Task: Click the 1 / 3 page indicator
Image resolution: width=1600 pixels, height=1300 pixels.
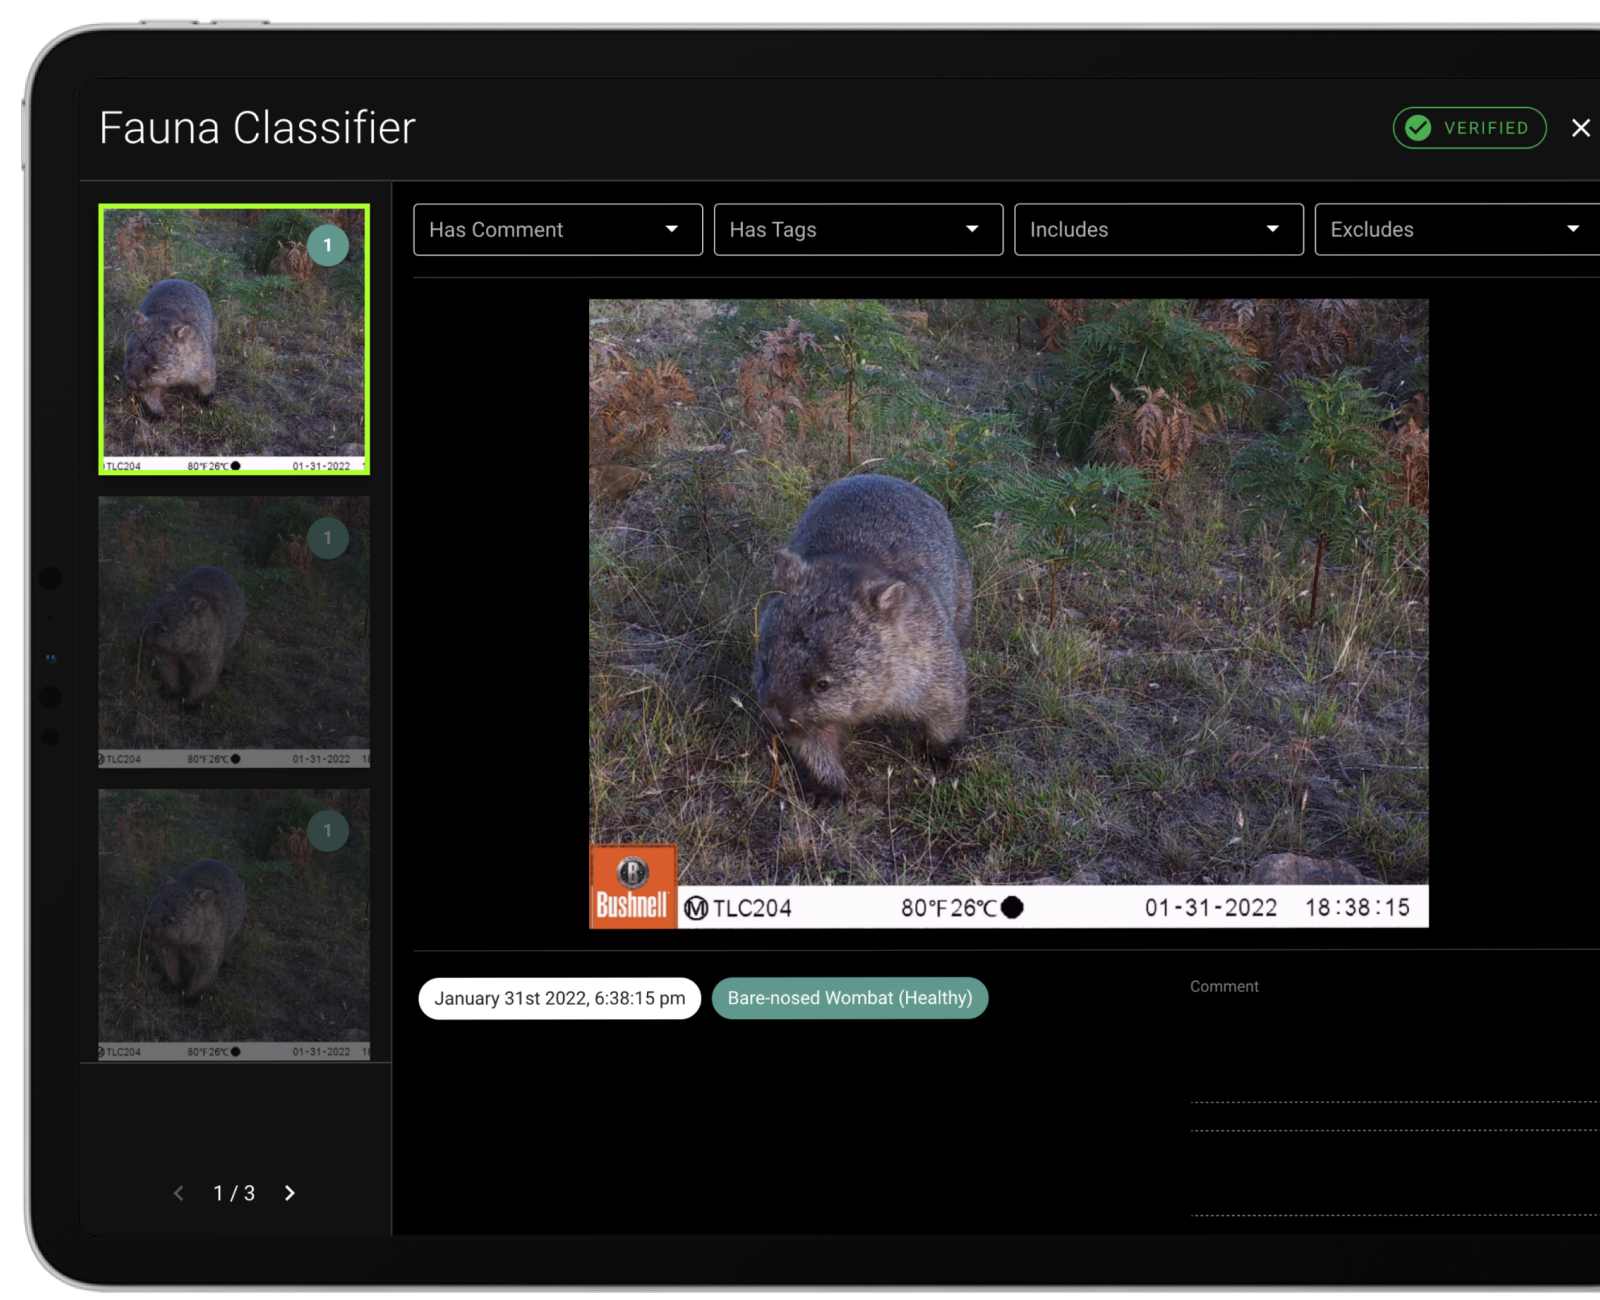Action: 234,1193
